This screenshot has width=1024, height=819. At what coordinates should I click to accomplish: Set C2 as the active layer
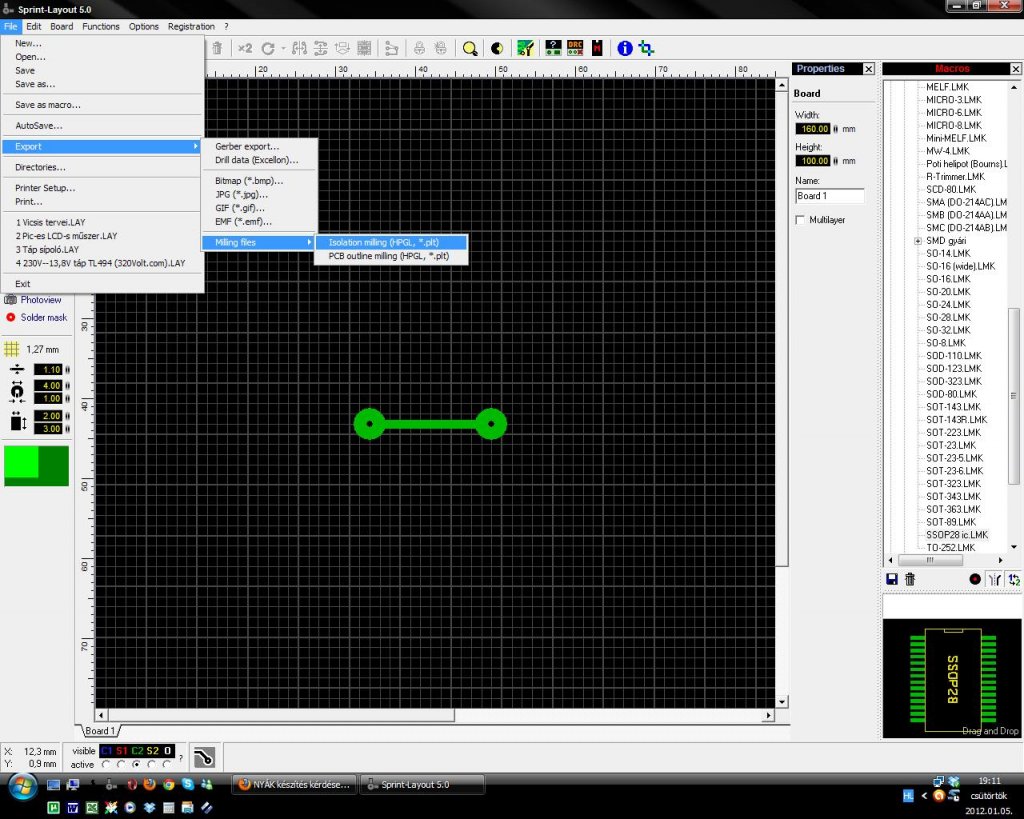pyautogui.click(x=136, y=765)
